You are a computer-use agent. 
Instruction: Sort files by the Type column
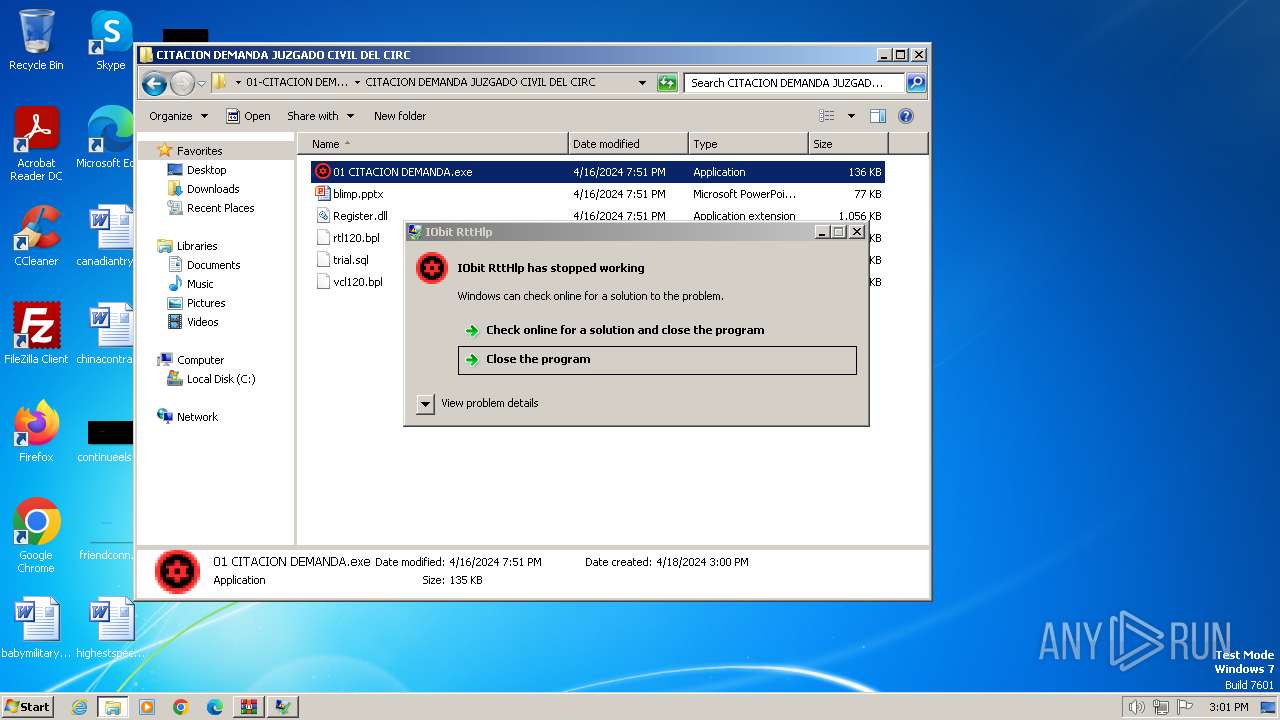[x=748, y=144]
